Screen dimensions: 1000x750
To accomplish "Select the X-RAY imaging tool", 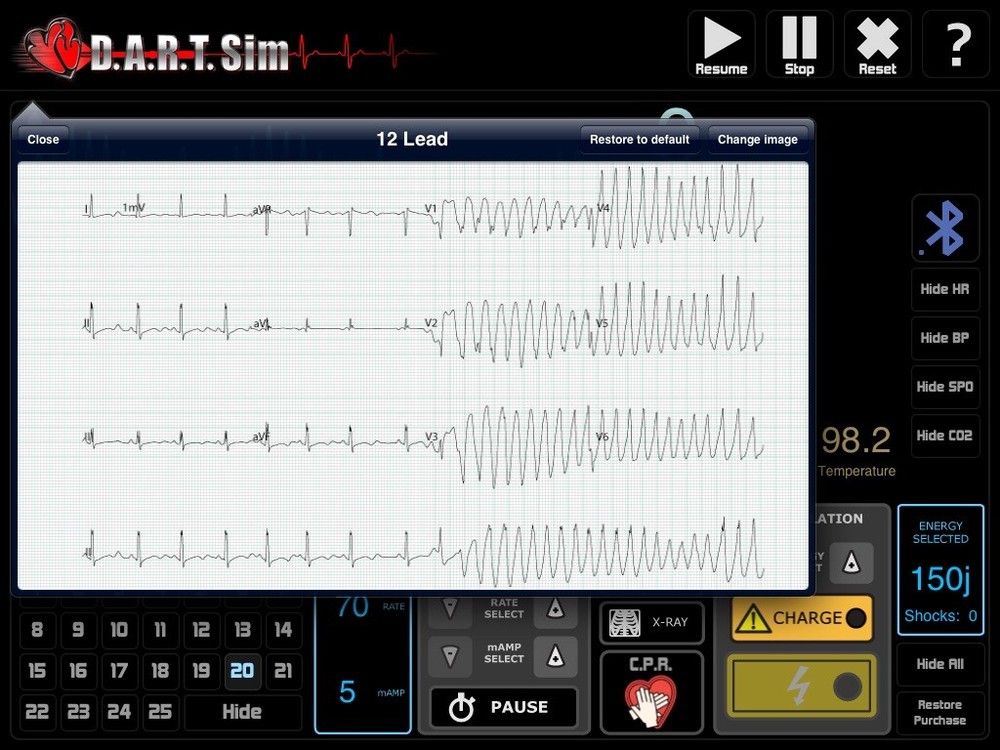I will [x=651, y=621].
